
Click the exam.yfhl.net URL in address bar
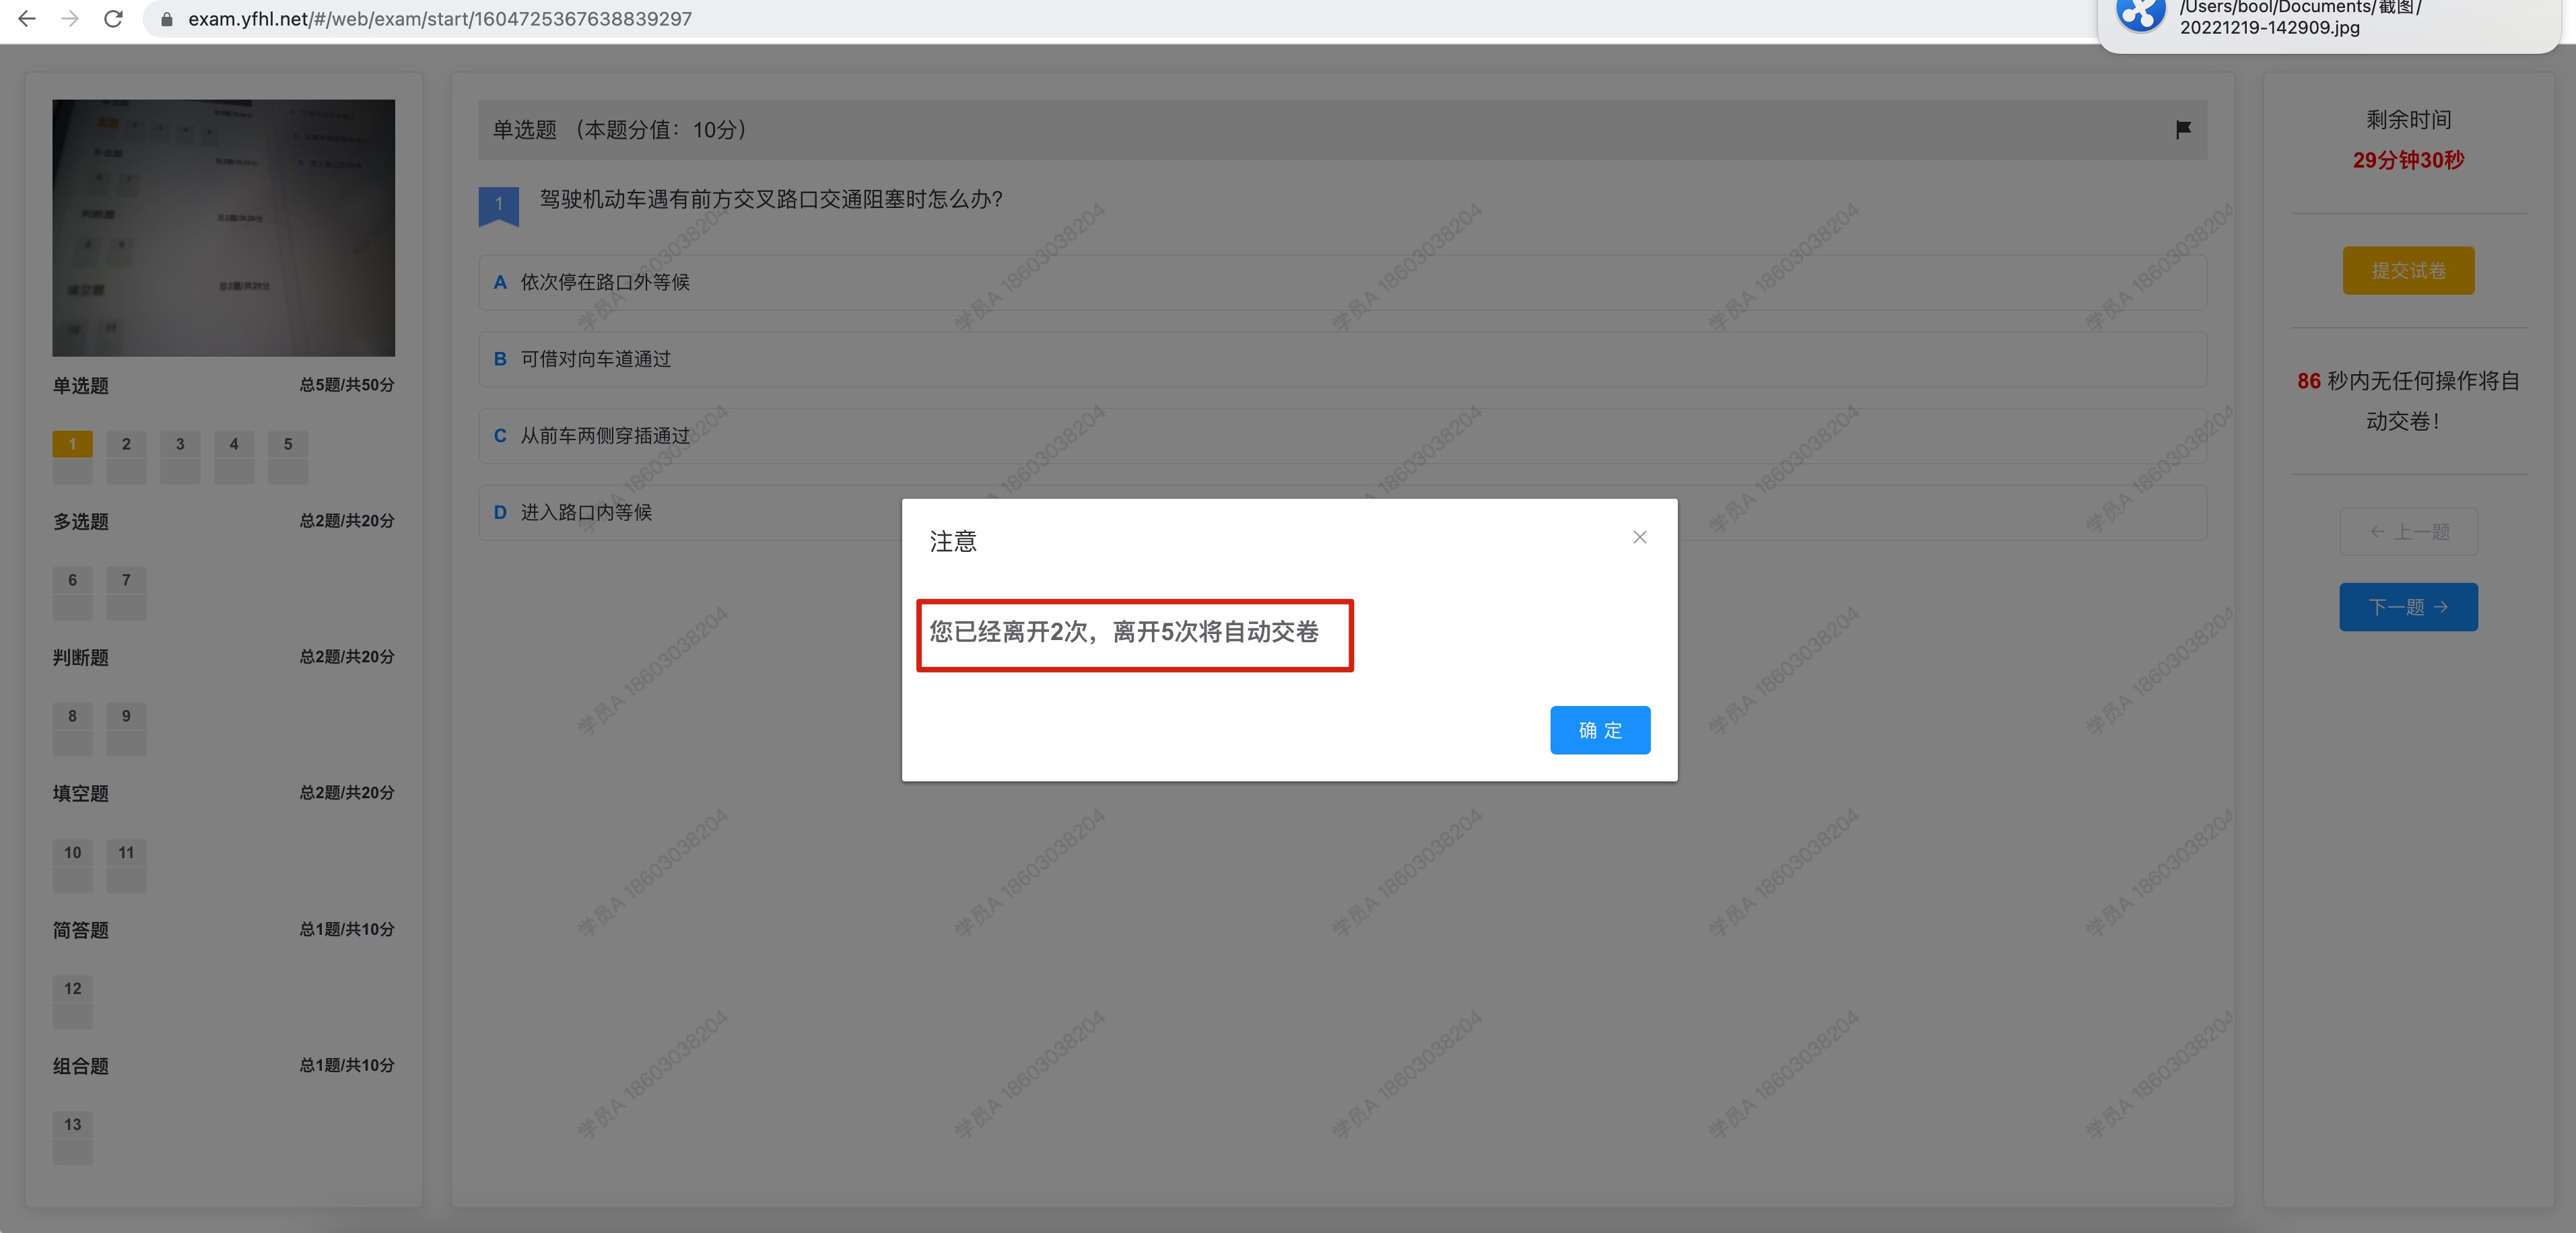click(440, 19)
